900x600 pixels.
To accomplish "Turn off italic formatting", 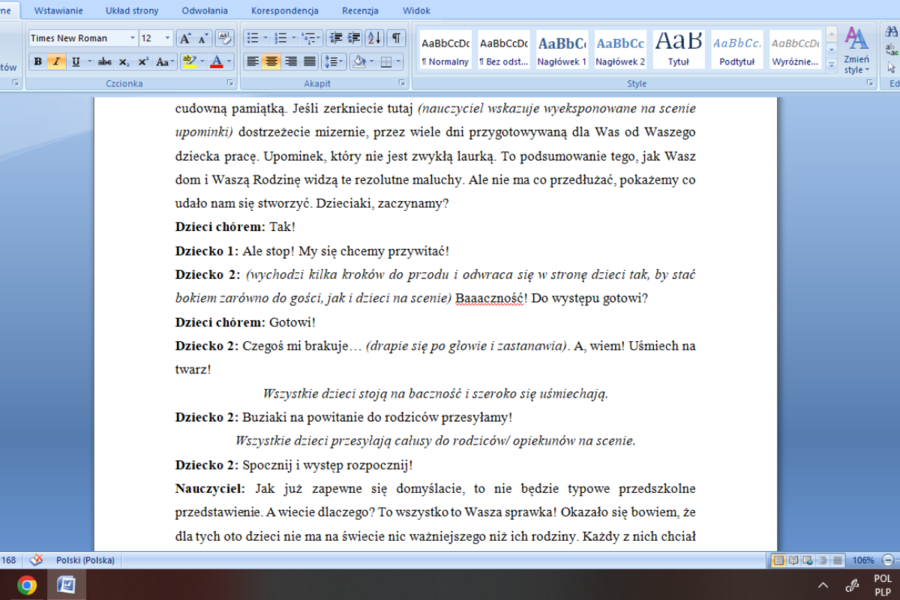I will 56,62.
